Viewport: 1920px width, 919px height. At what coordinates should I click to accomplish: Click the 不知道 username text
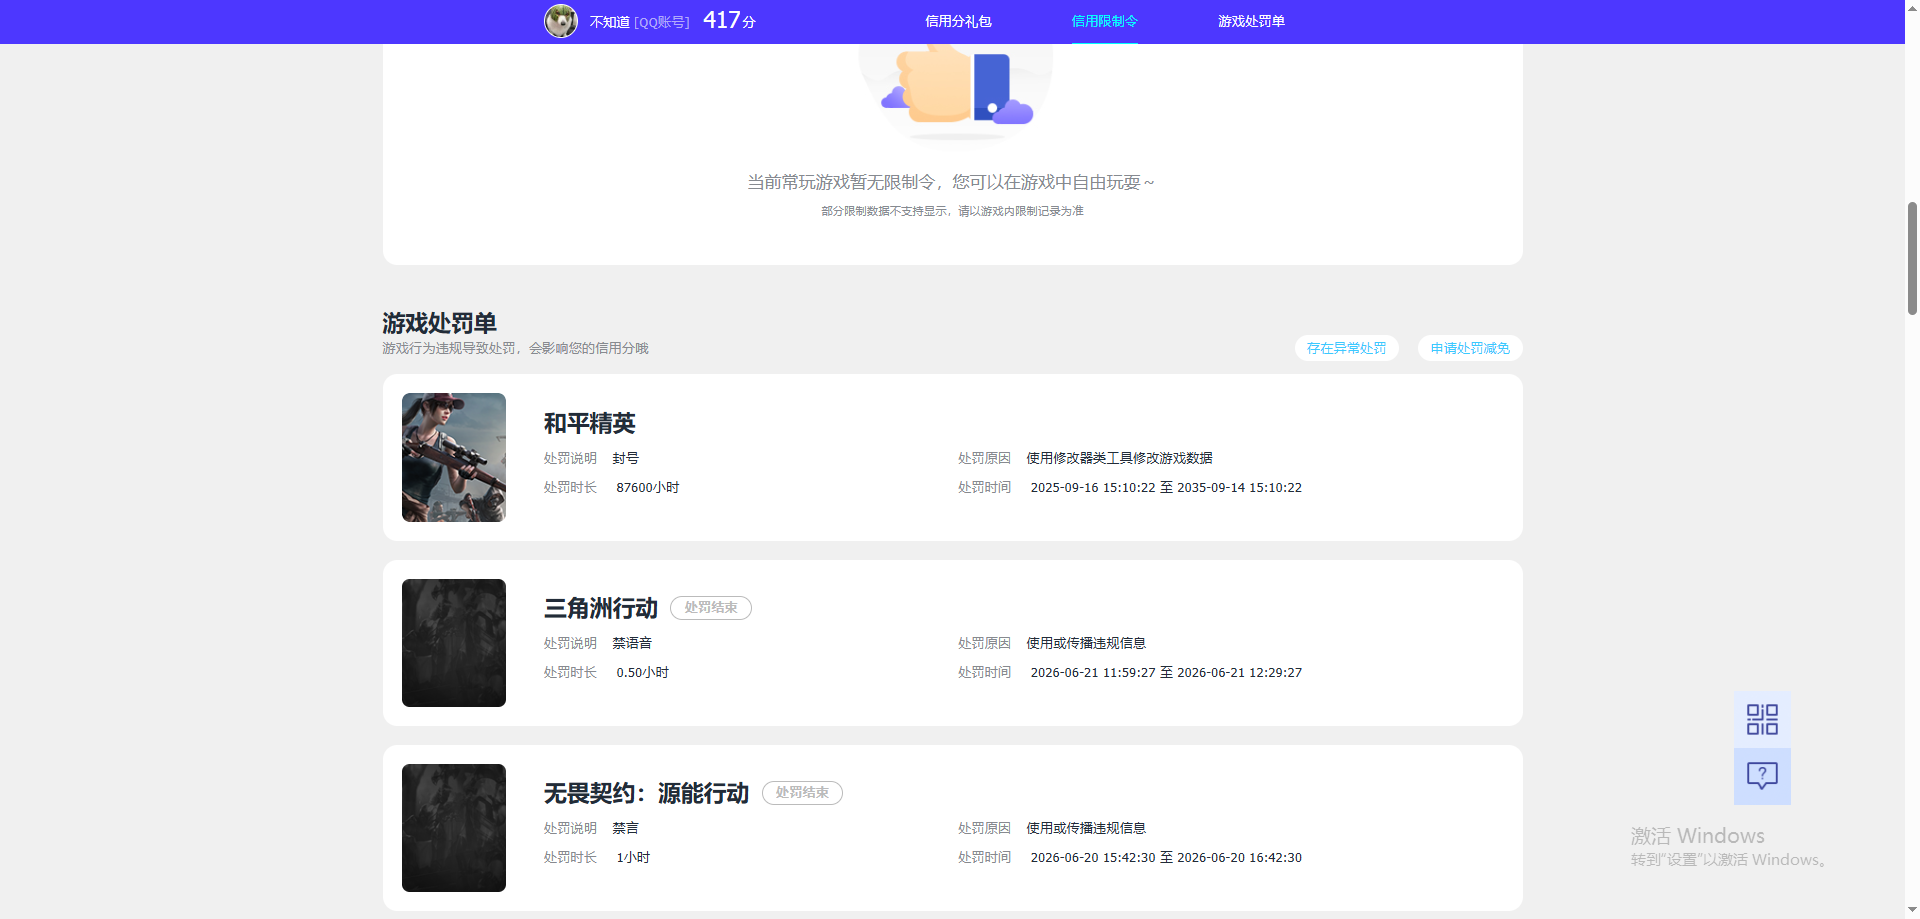pyautogui.click(x=609, y=22)
